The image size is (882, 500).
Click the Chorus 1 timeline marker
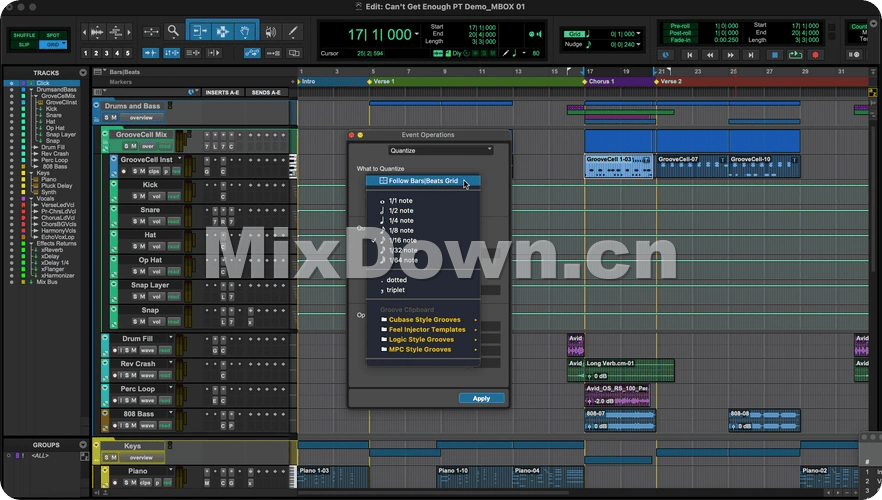(x=601, y=81)
